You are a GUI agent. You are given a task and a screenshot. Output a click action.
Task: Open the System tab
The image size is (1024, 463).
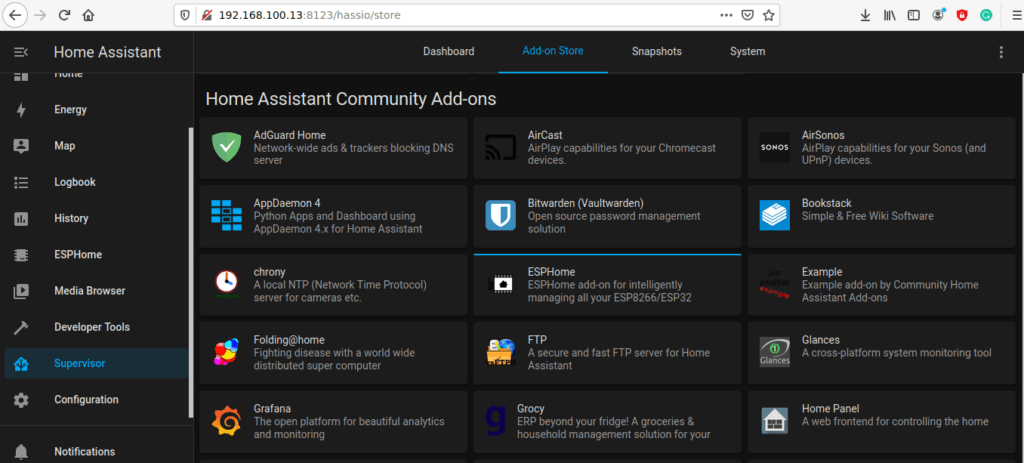pos(748,52)
